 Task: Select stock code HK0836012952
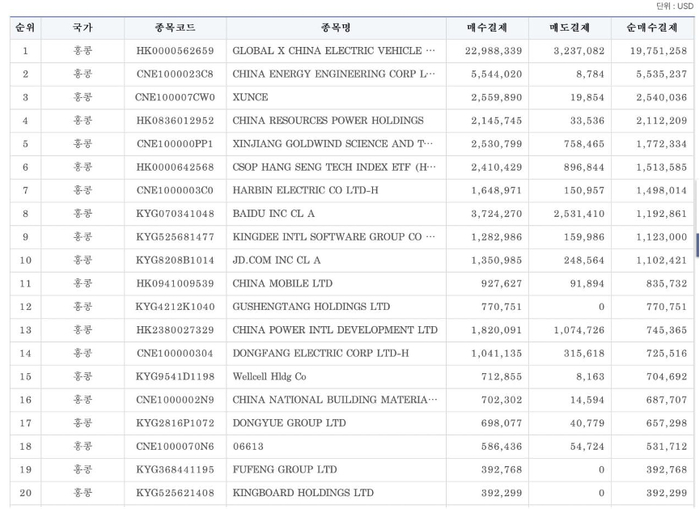pos(175,121)
